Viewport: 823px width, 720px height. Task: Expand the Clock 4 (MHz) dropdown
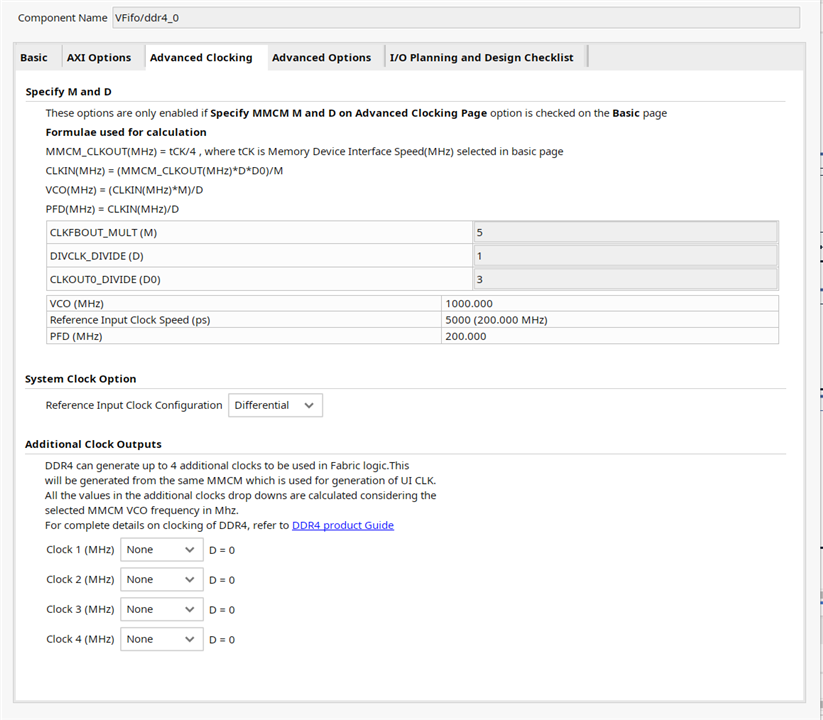(162, 639)
